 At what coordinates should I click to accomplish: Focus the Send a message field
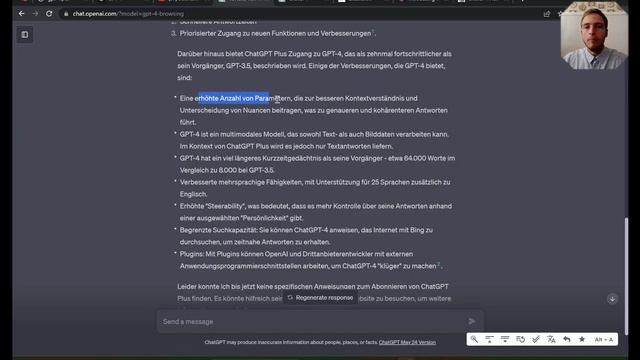pos(312,322)
